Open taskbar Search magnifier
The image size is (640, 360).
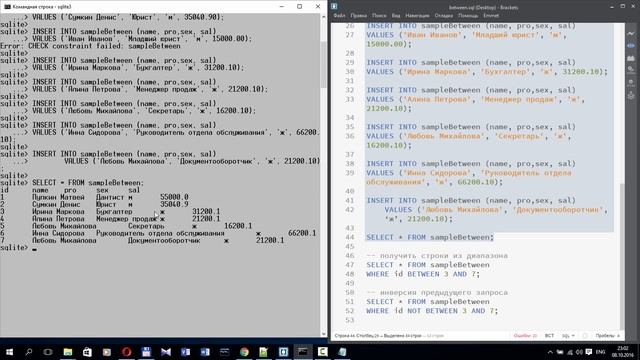pos(29,352)
